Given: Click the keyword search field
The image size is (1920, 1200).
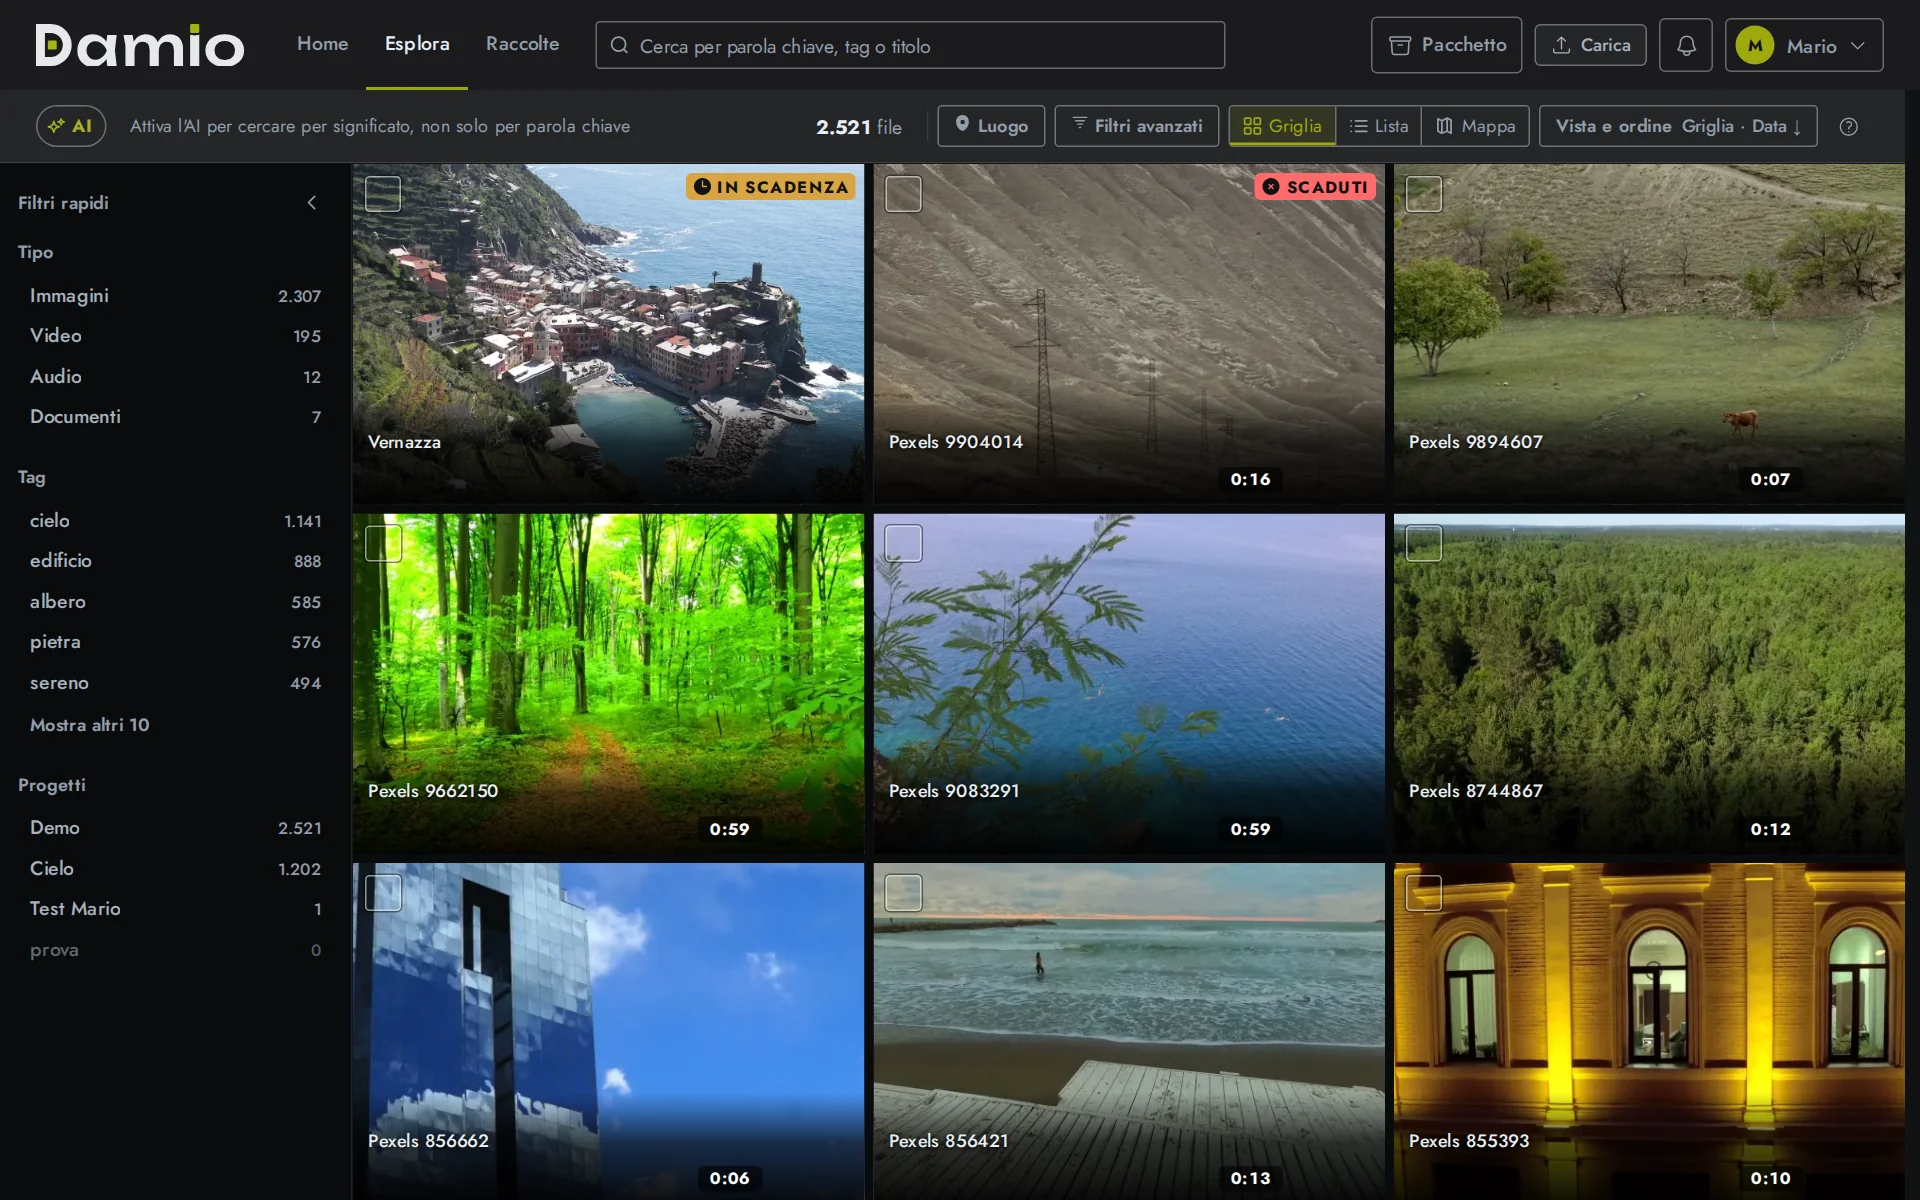Looking at the screenshot, I should tap(910, 45).
